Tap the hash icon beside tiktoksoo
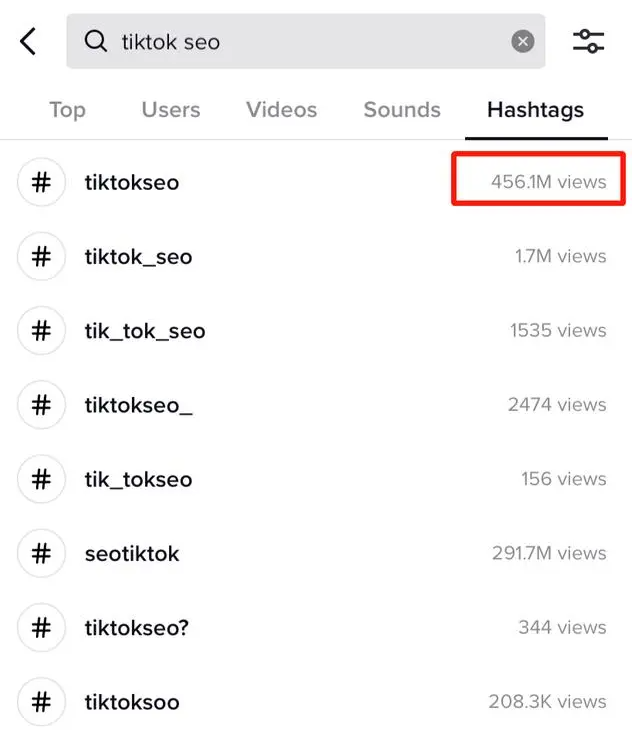The width and height of the screenshot is (632, 731). coord(41,701)
